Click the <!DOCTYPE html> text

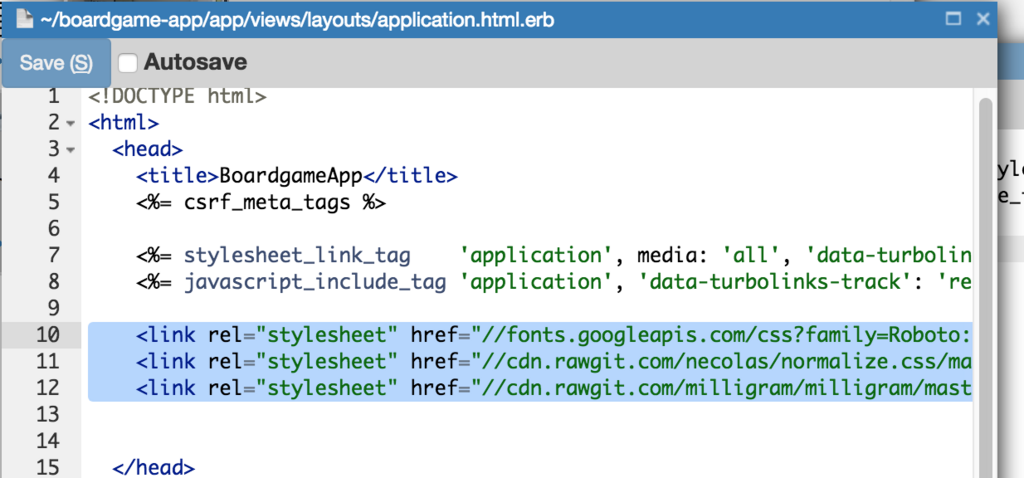click(x=178, y=97)
